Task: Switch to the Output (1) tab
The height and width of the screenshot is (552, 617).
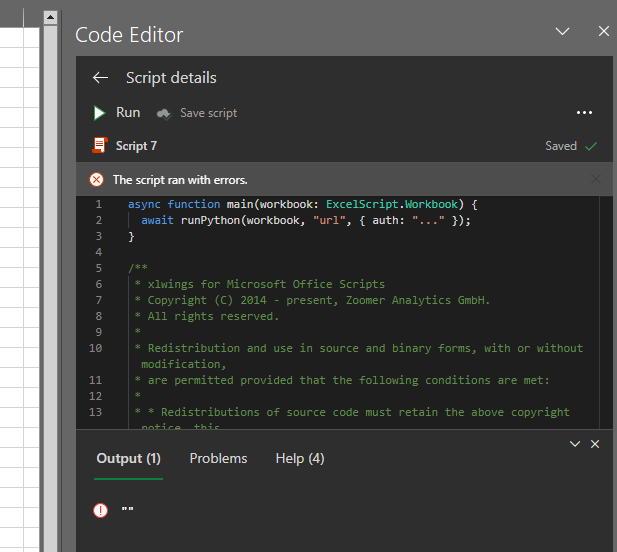Action: coord(128,459)
